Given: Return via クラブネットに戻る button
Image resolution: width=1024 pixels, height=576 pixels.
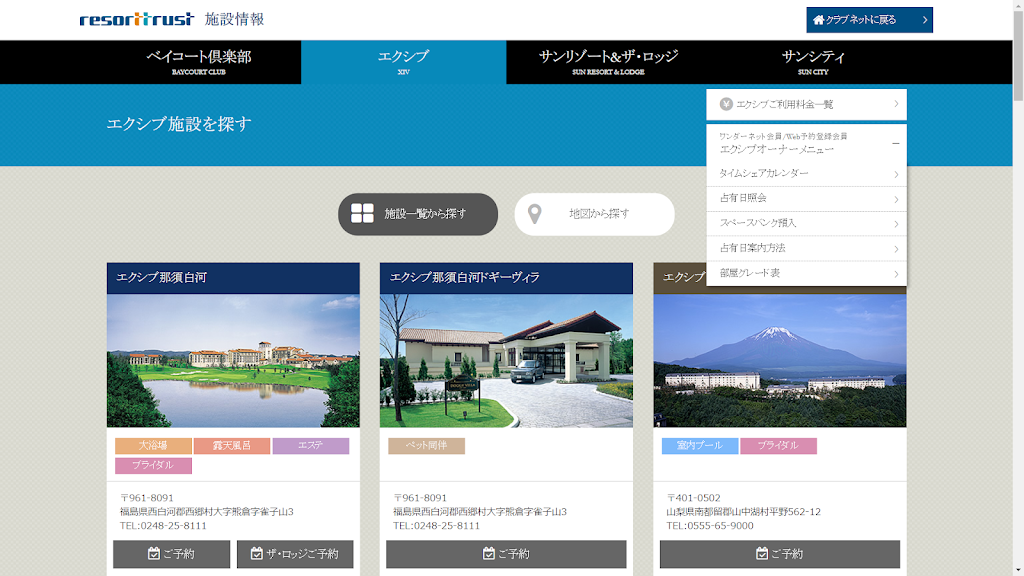Looking at the screenshot, I should pyautogui.click(x=869, y=20).
